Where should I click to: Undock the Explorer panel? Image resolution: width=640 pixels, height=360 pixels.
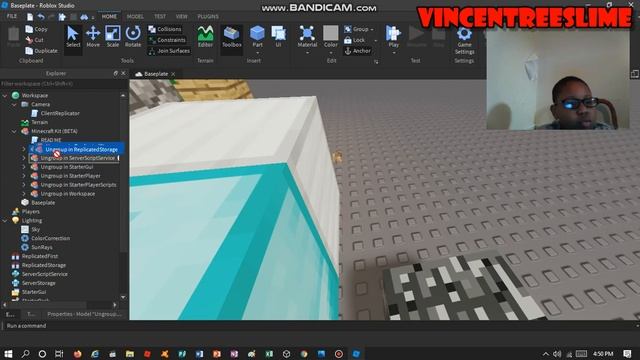tap(116, 73)
